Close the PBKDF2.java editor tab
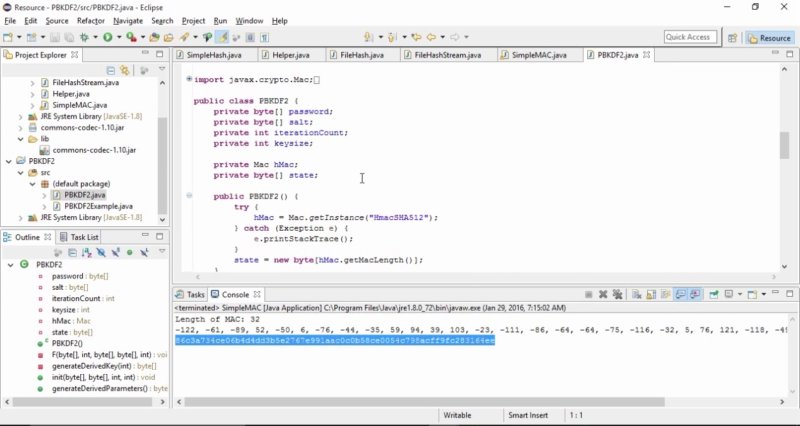 [x=646, y=55]
